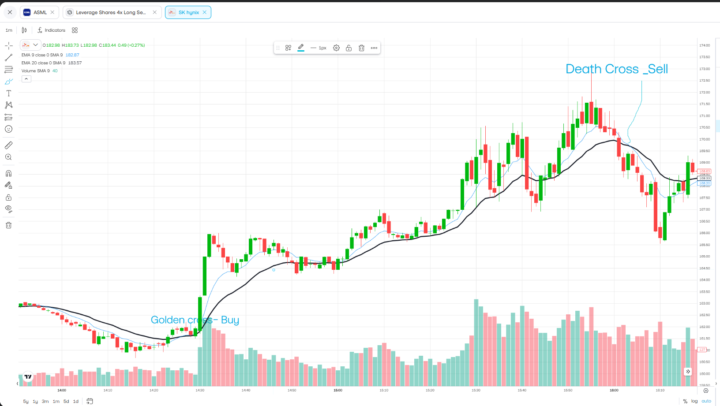The image size is (720, 406).
Task: Open the emoji sticker tool
Action: 8,129
